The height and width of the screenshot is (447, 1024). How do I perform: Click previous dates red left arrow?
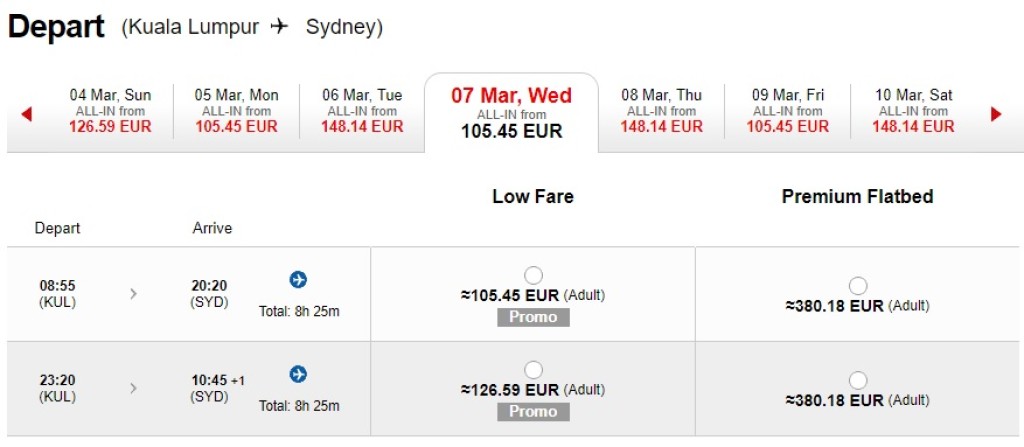click(26, 114)
